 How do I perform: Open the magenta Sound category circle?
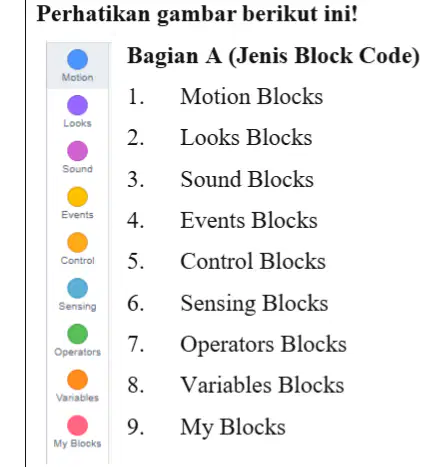coord(77,151)
